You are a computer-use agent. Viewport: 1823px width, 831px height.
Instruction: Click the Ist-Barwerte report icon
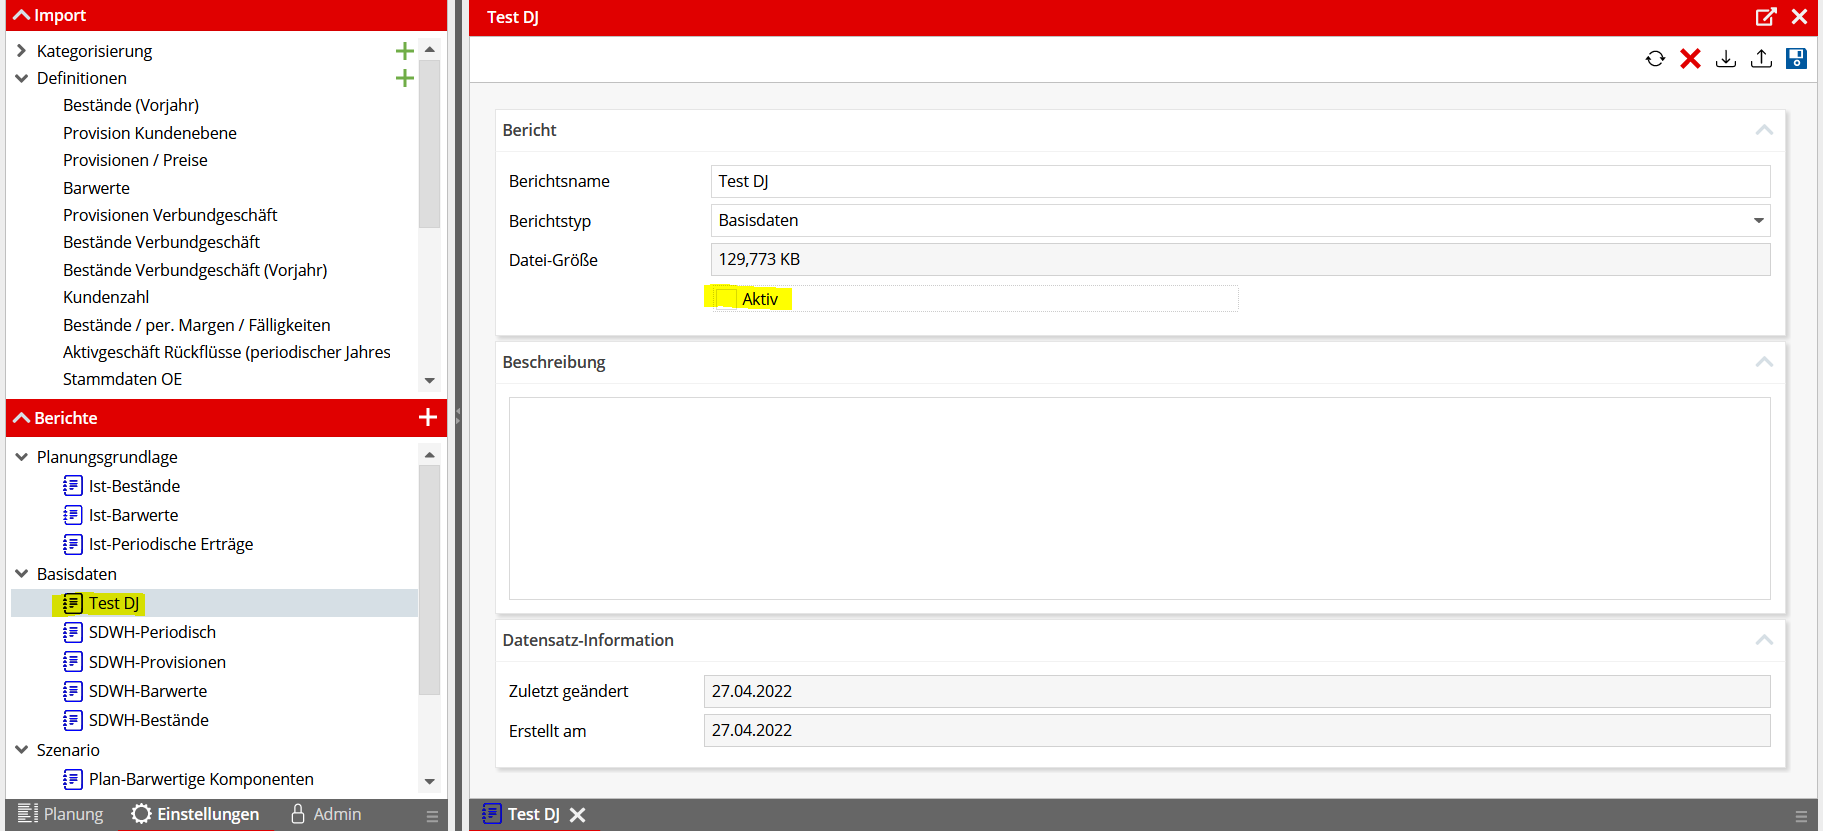click(73, 515)
